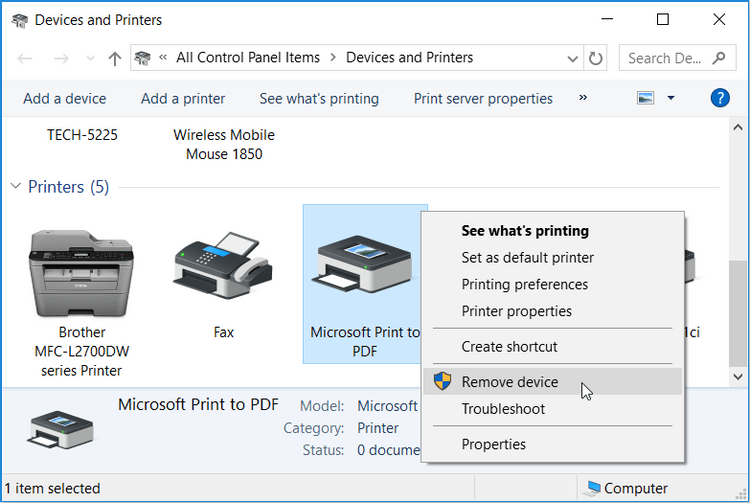Choose Remove device from context menu
This screenshot has height=503, width=750.
[x=509, y=382]
